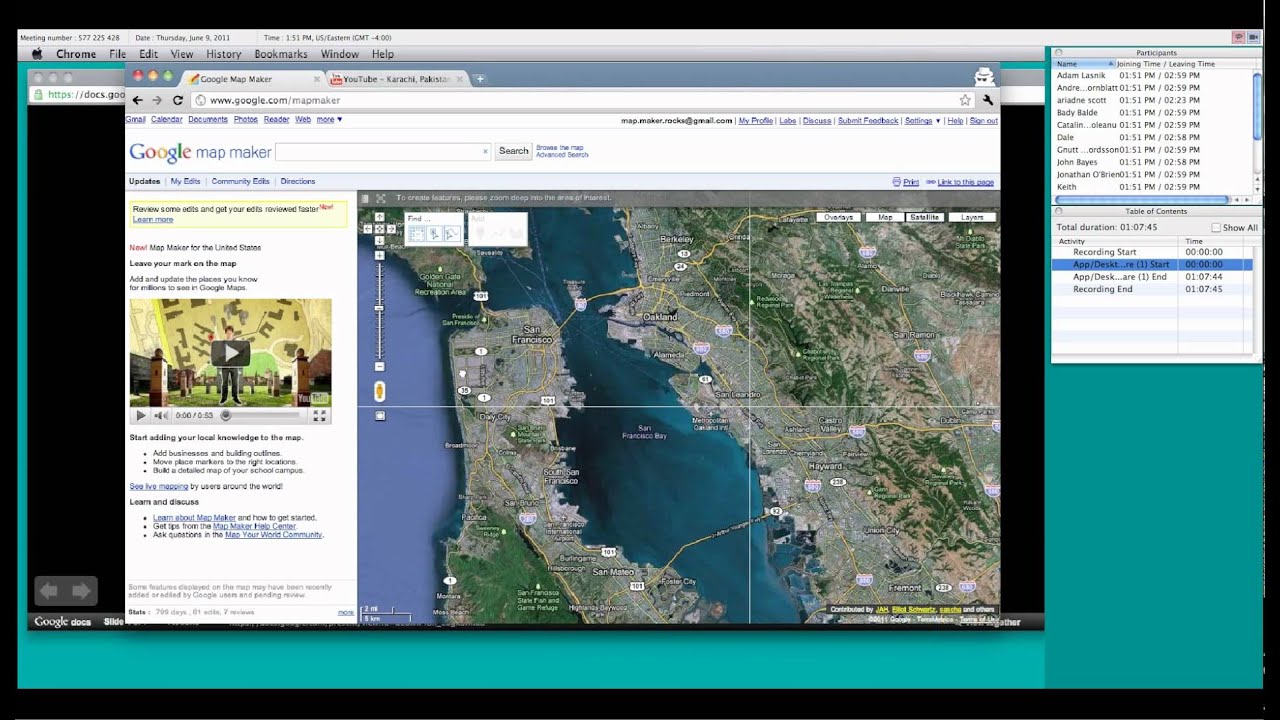This screenshot has width=1280, height=720.
Task: Open the History menu
Action: 223,54
